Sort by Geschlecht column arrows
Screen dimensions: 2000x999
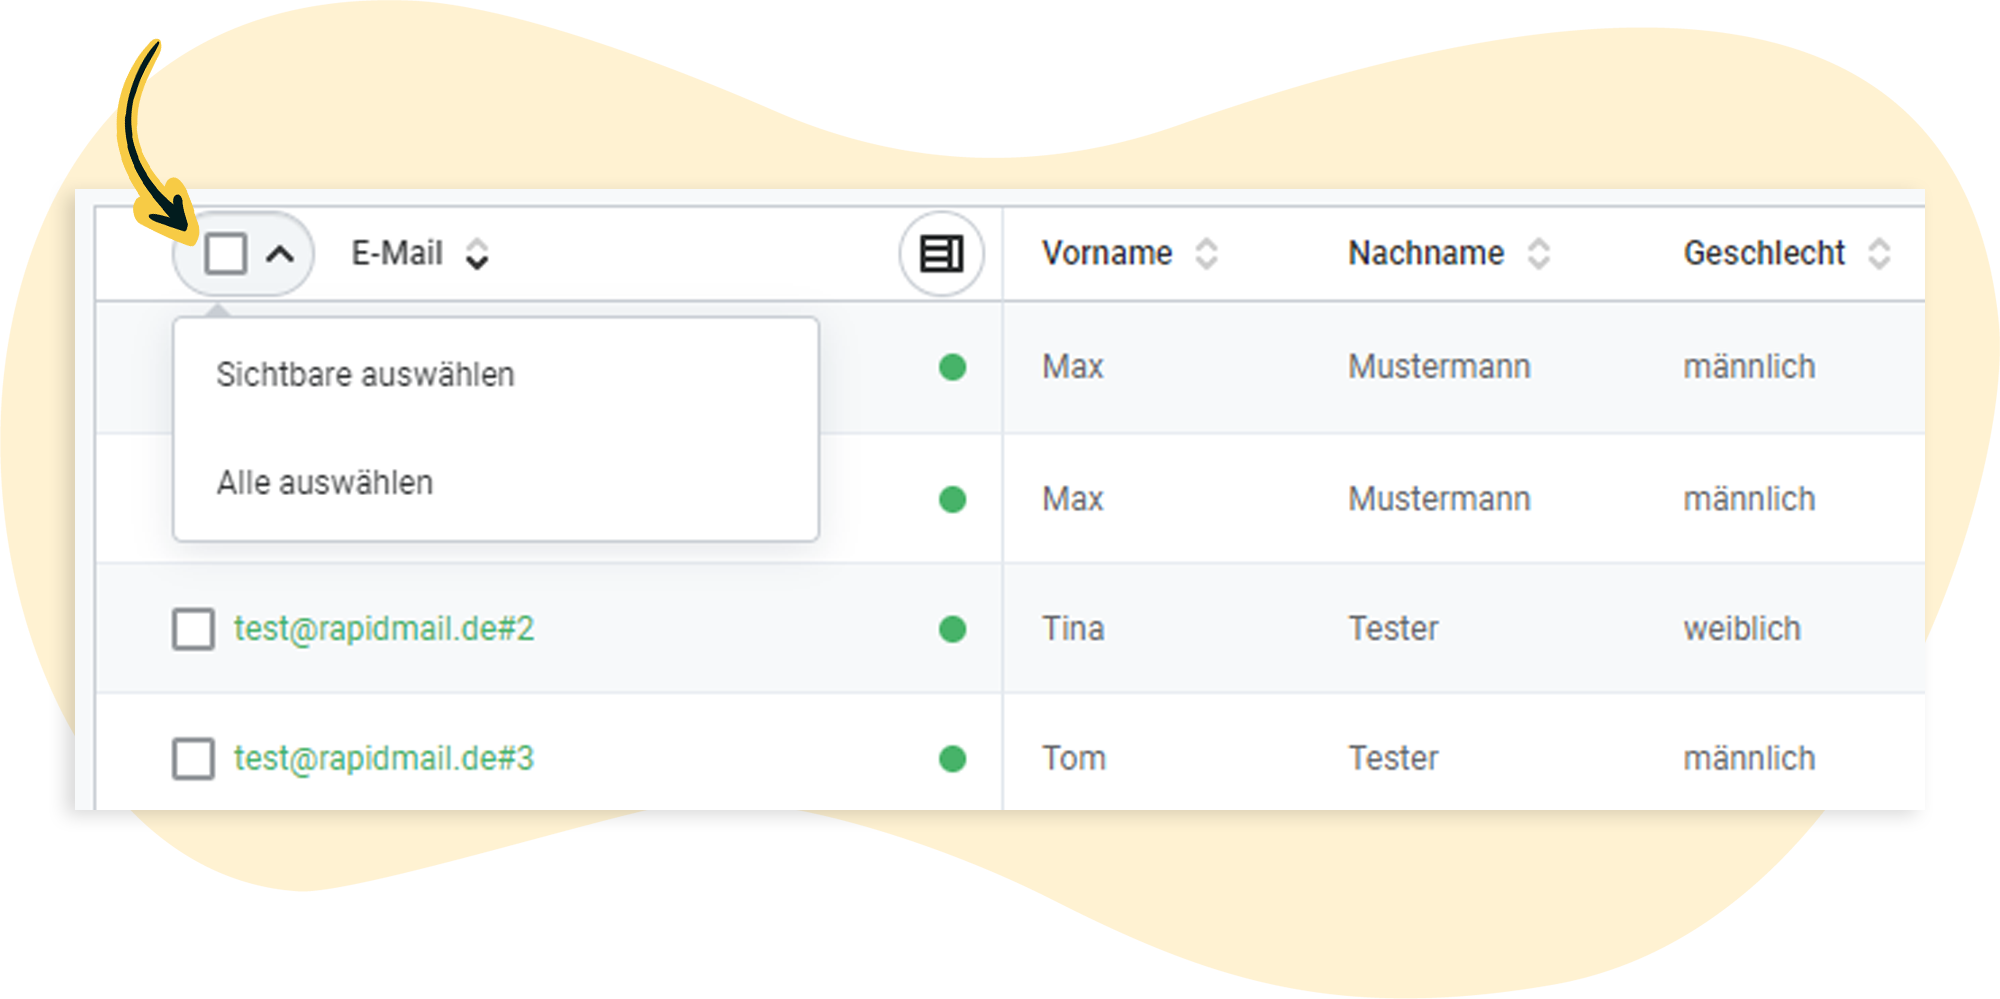(1879, 254)
